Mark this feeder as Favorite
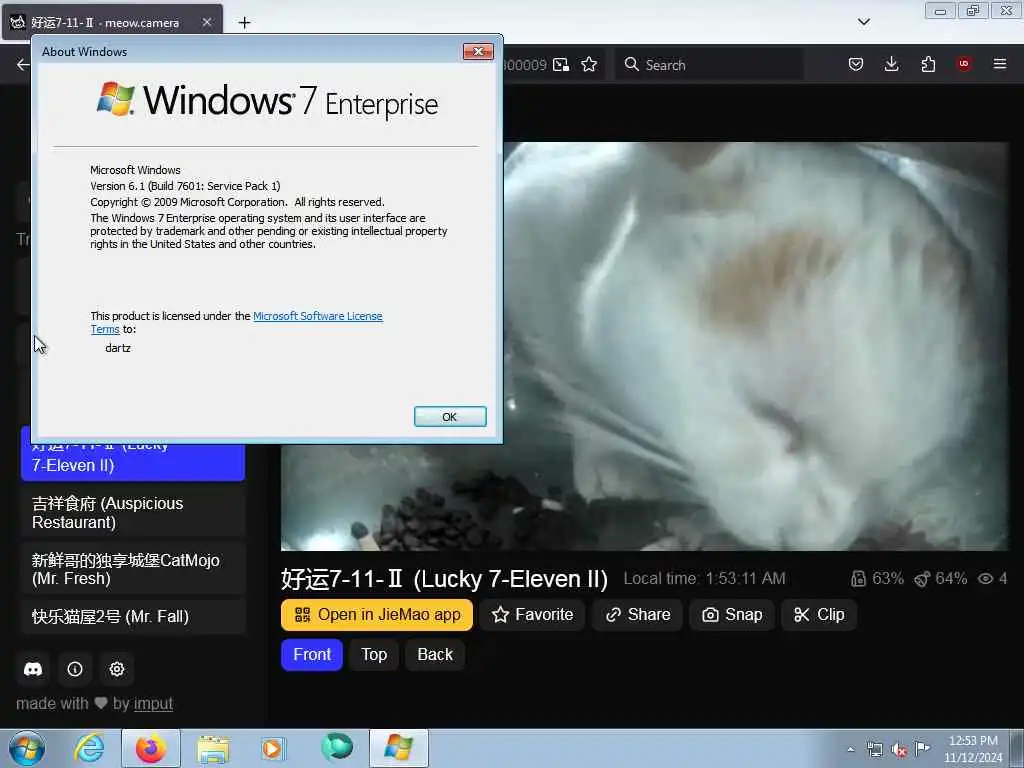This screenshot has height=768, width=1024. [x=533, y=615]
